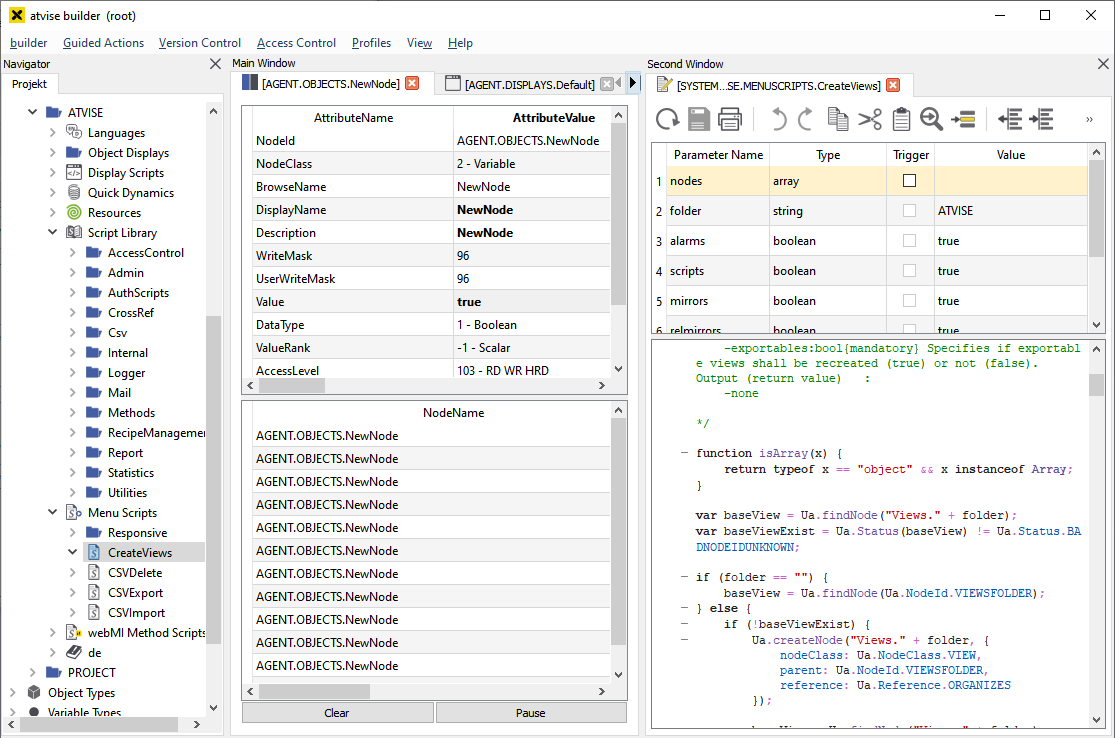Toggle the Trigger checkbox for folder parameter

click(x=909, y=211)
